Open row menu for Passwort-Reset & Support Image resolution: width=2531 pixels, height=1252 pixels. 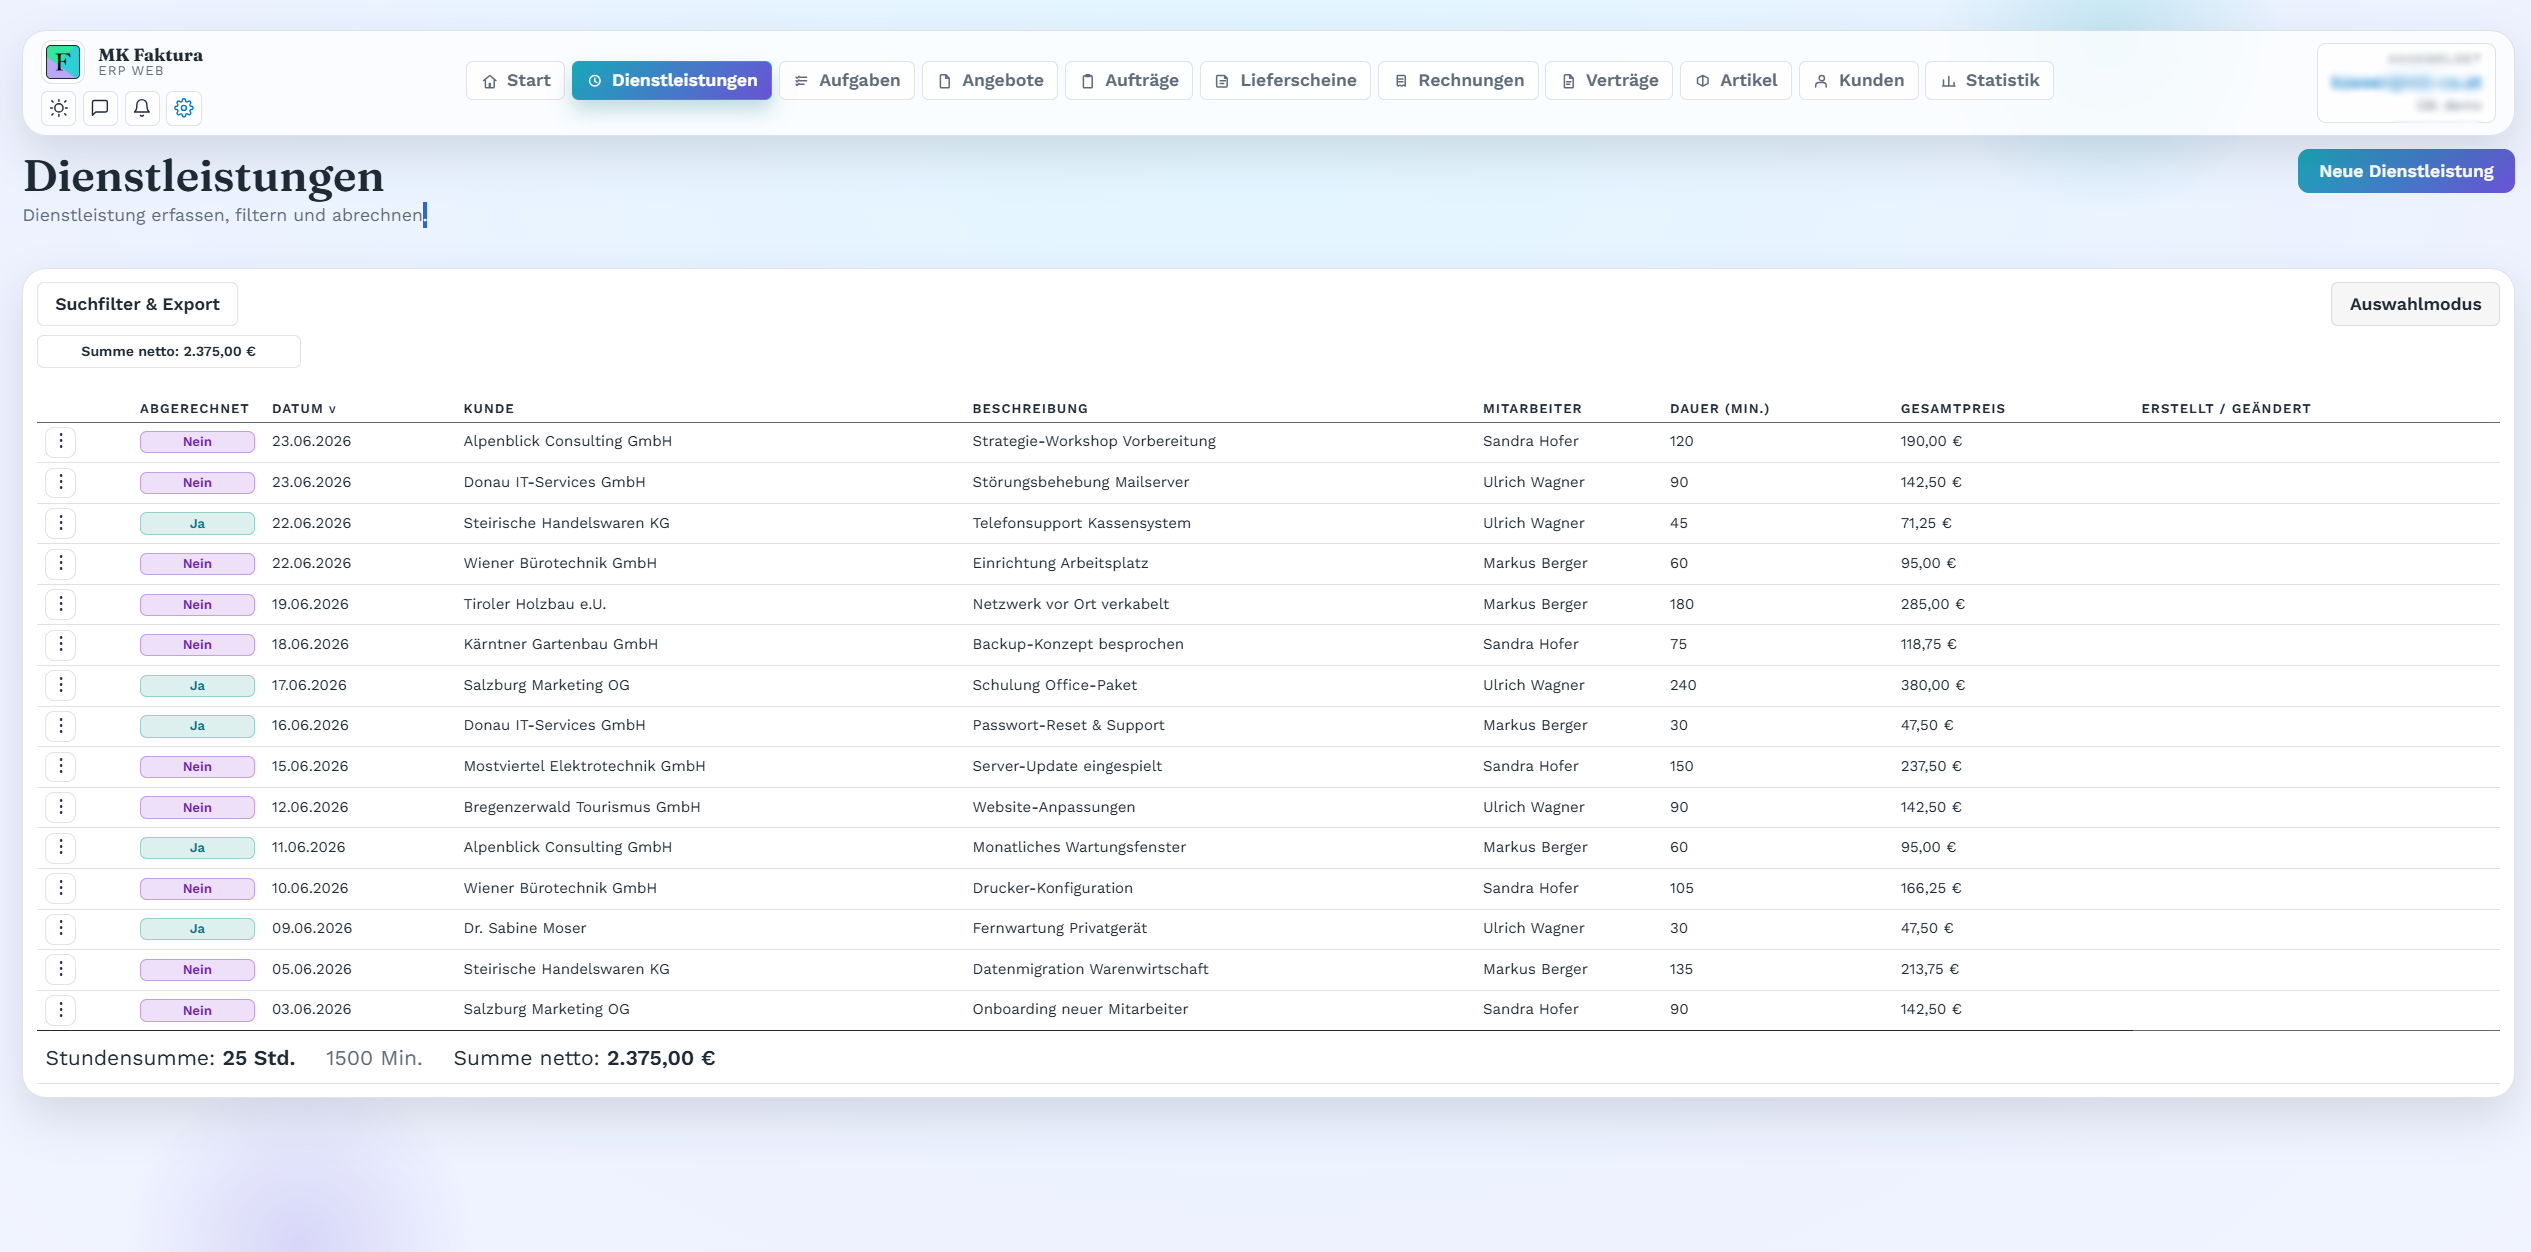tap(61, 725)
